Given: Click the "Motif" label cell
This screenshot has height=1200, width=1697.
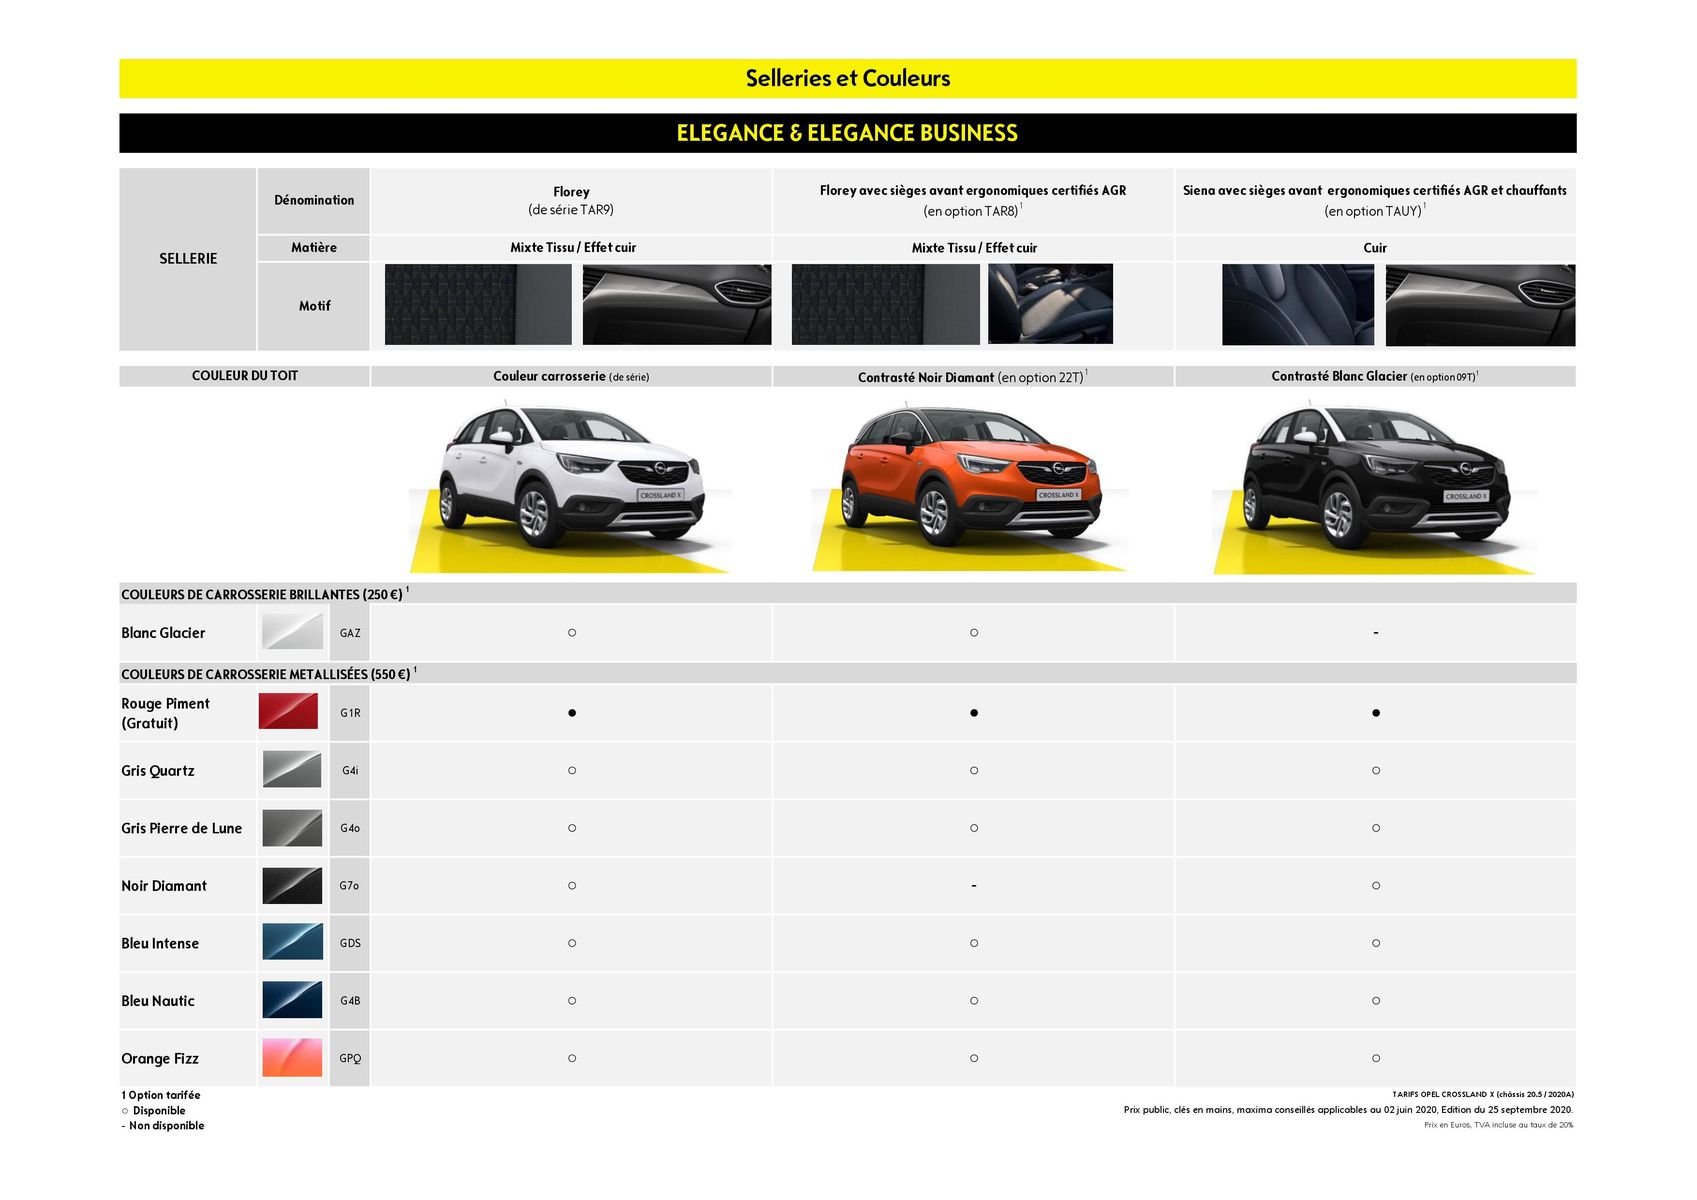Looking at the screenshot, I should tap(314, 306).
